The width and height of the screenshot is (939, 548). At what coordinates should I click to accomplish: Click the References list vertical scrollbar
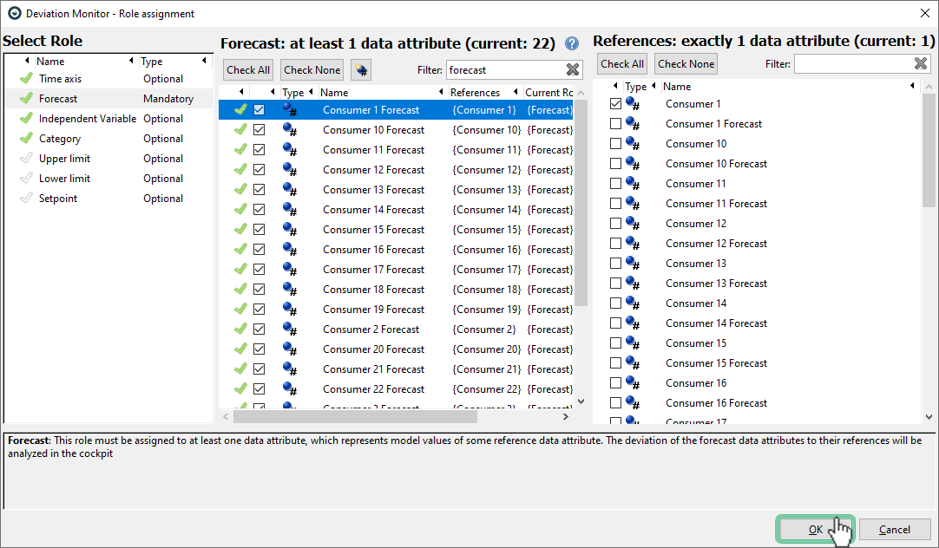pyautogui.click(x=929, y=151)
